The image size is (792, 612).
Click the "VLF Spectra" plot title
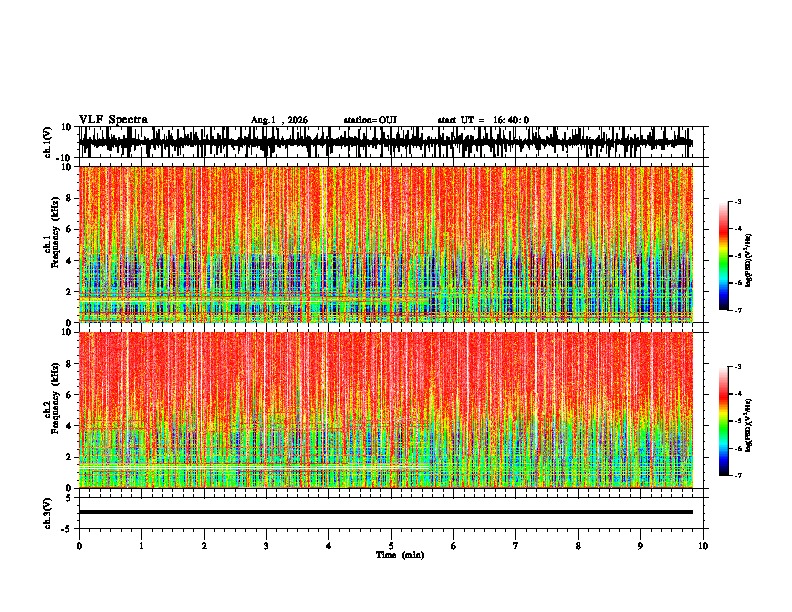coord(113,120)
